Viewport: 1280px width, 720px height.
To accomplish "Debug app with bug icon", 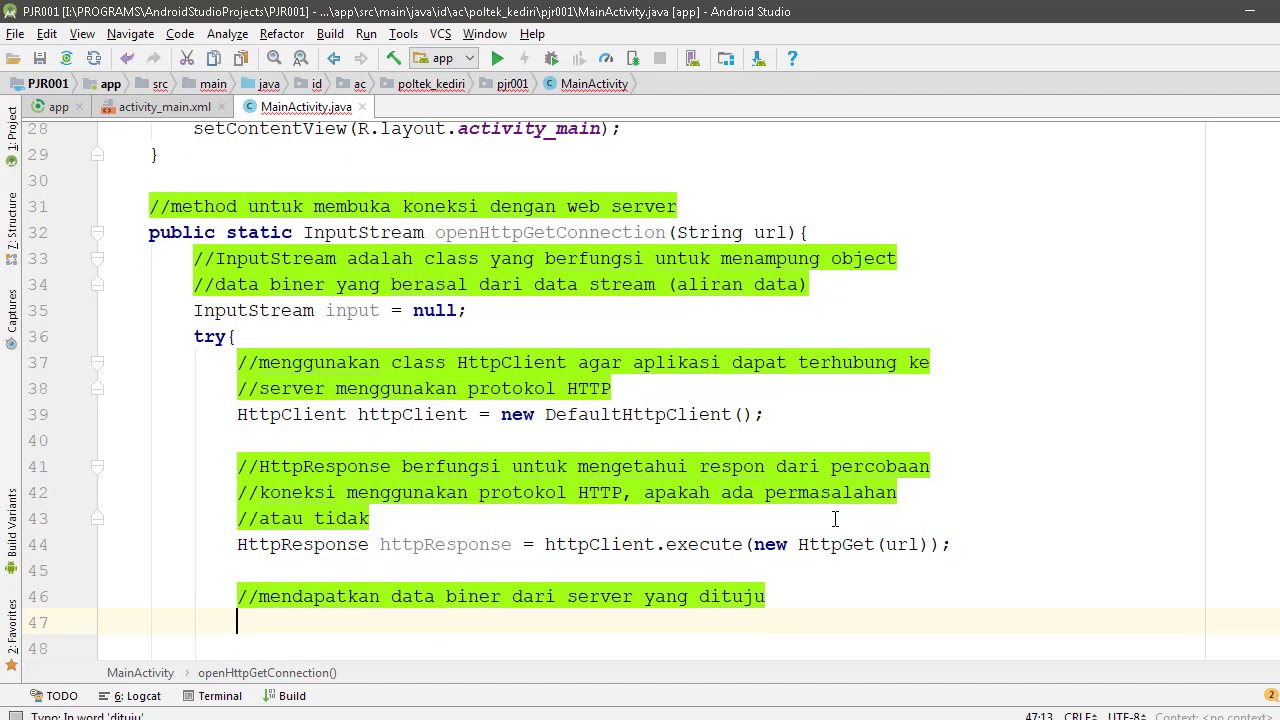I will [x=551, y=59].
